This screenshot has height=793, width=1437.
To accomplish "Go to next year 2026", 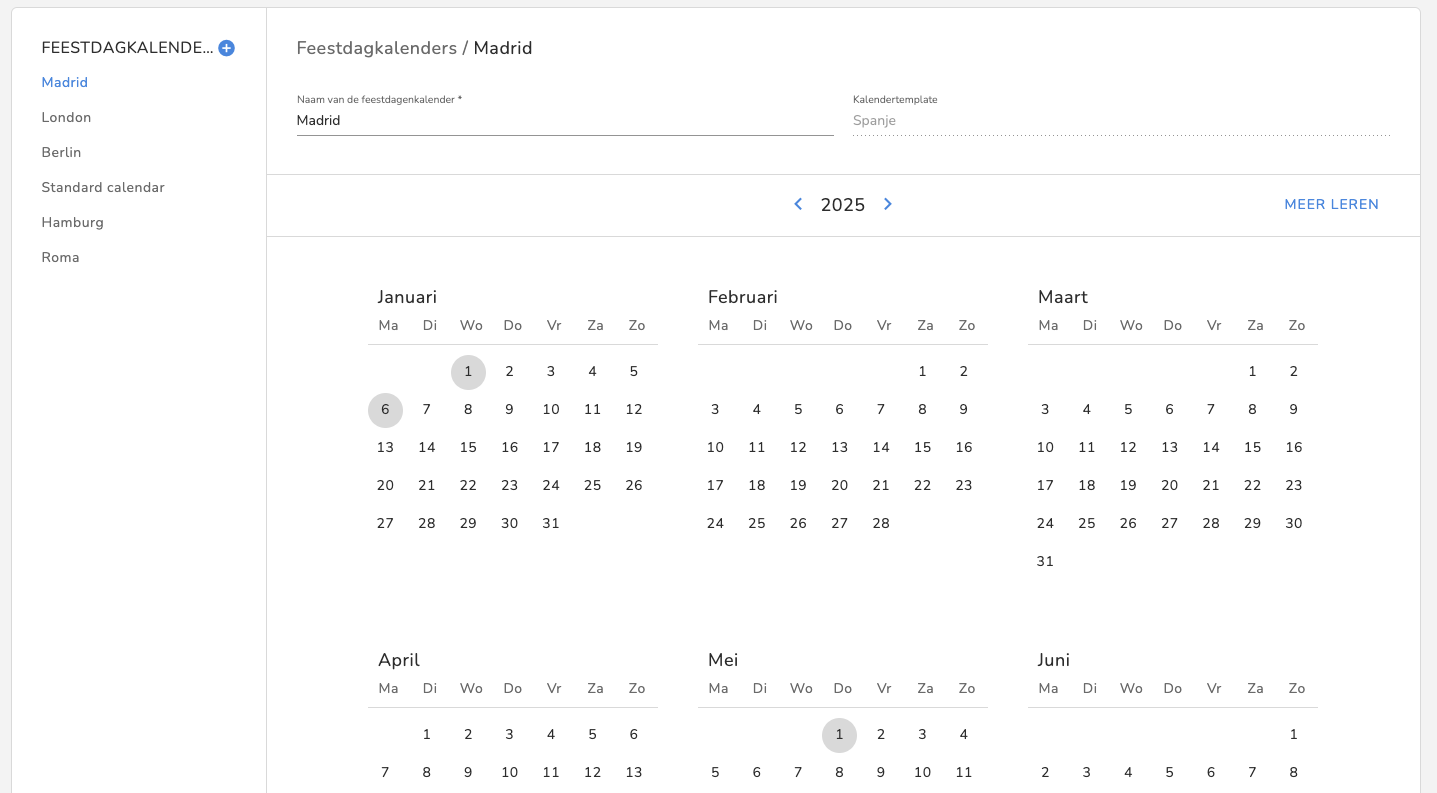I will 888,204.
